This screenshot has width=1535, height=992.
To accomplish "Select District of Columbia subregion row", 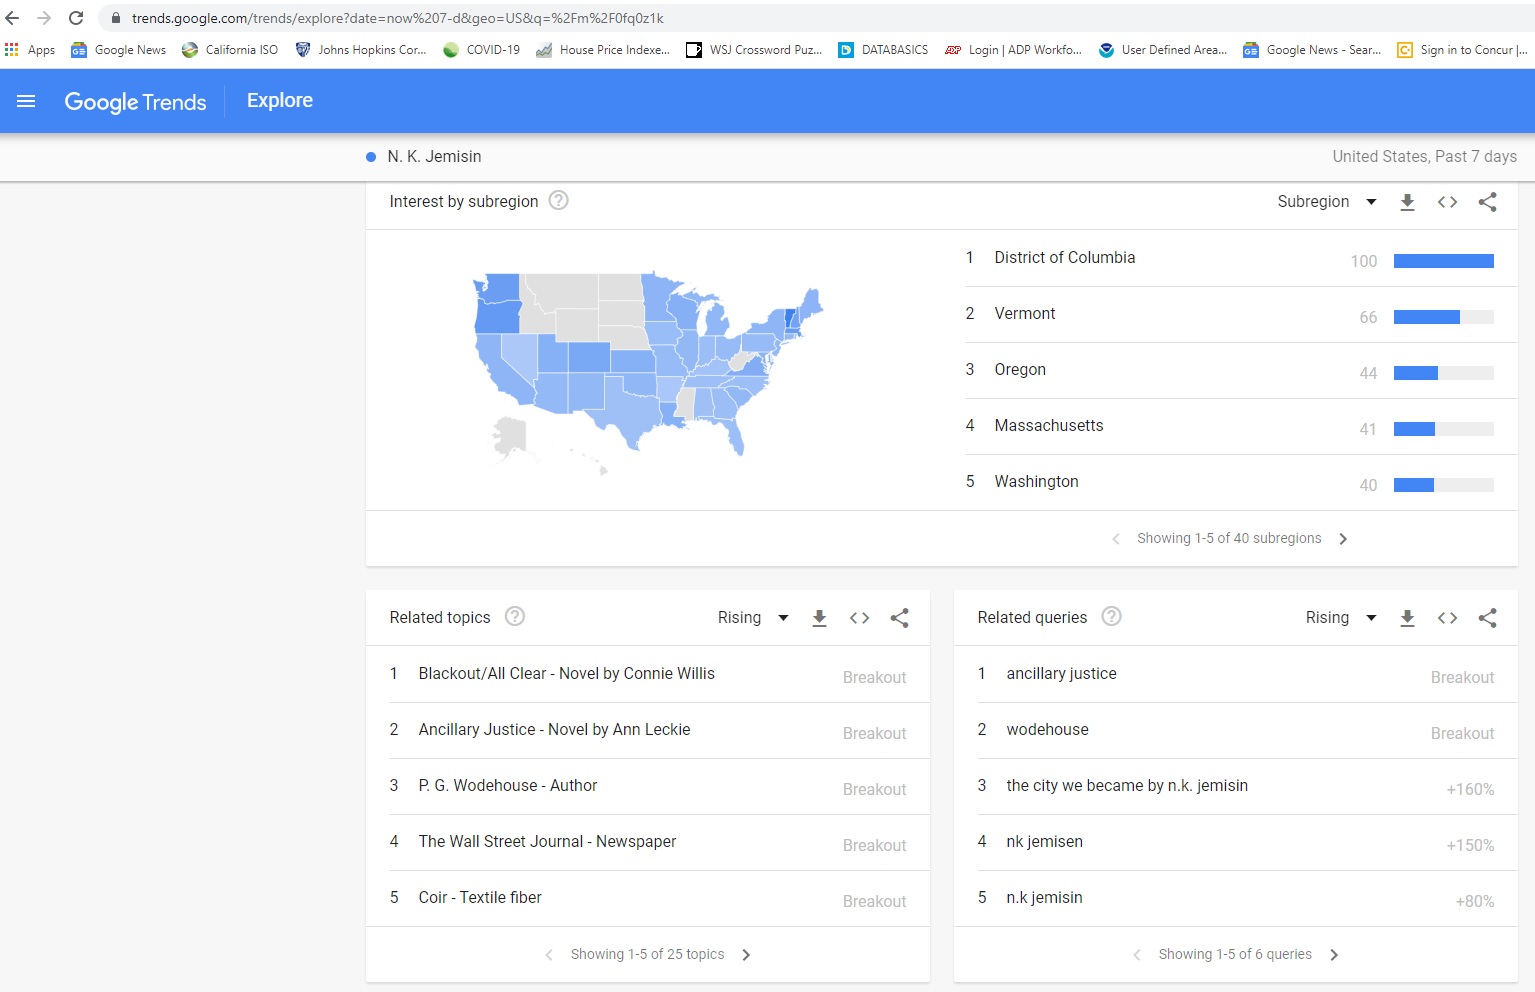I will (1241, 259).
